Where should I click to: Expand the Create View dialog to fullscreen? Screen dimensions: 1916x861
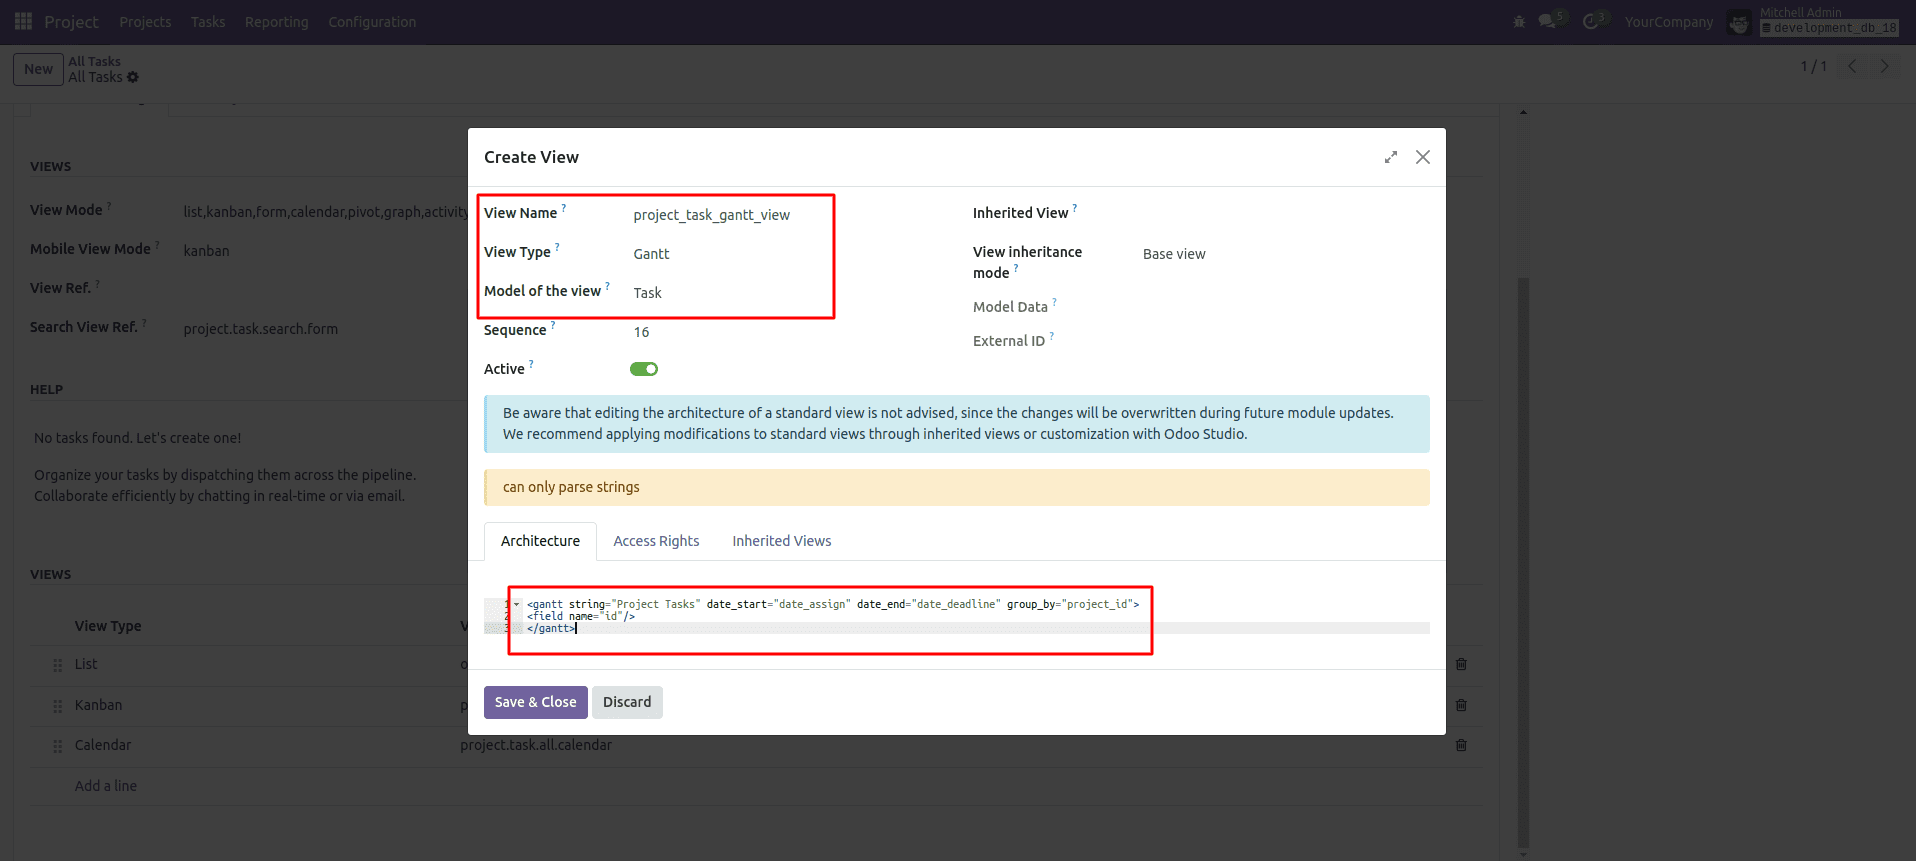click(x=1390, y=157)
